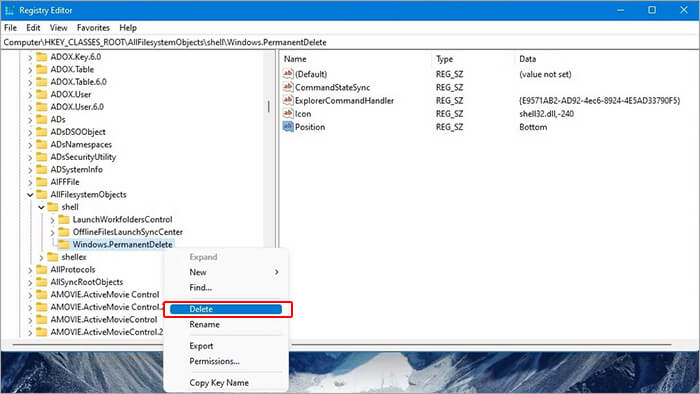700x394 pixels.
Task: Expand the OfflineFilesLaunchSyncCenter key
Action: click(52, 232)
